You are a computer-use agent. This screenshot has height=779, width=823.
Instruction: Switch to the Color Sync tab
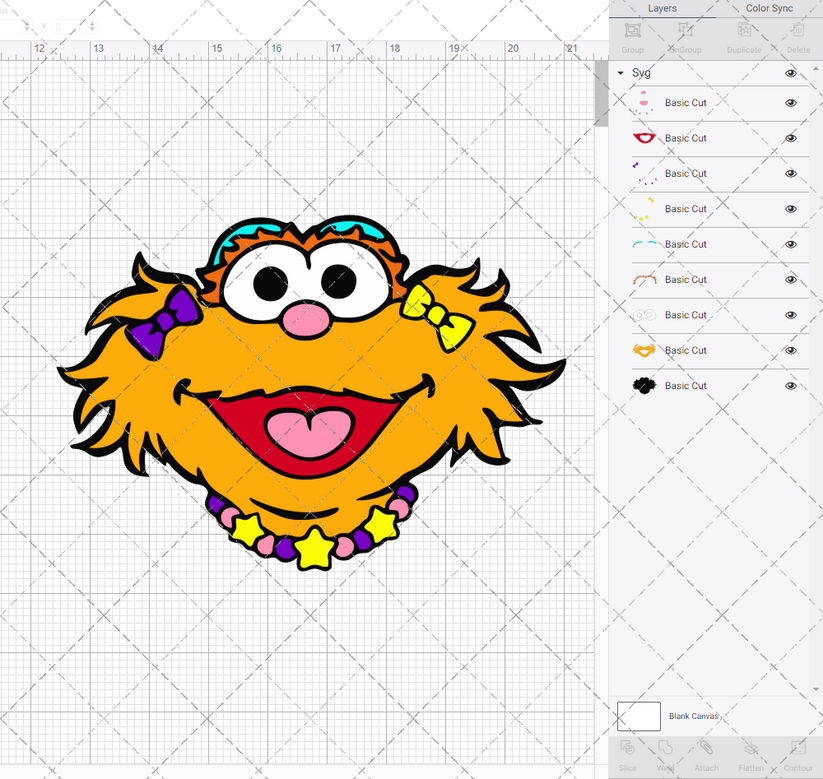[769, 8]
